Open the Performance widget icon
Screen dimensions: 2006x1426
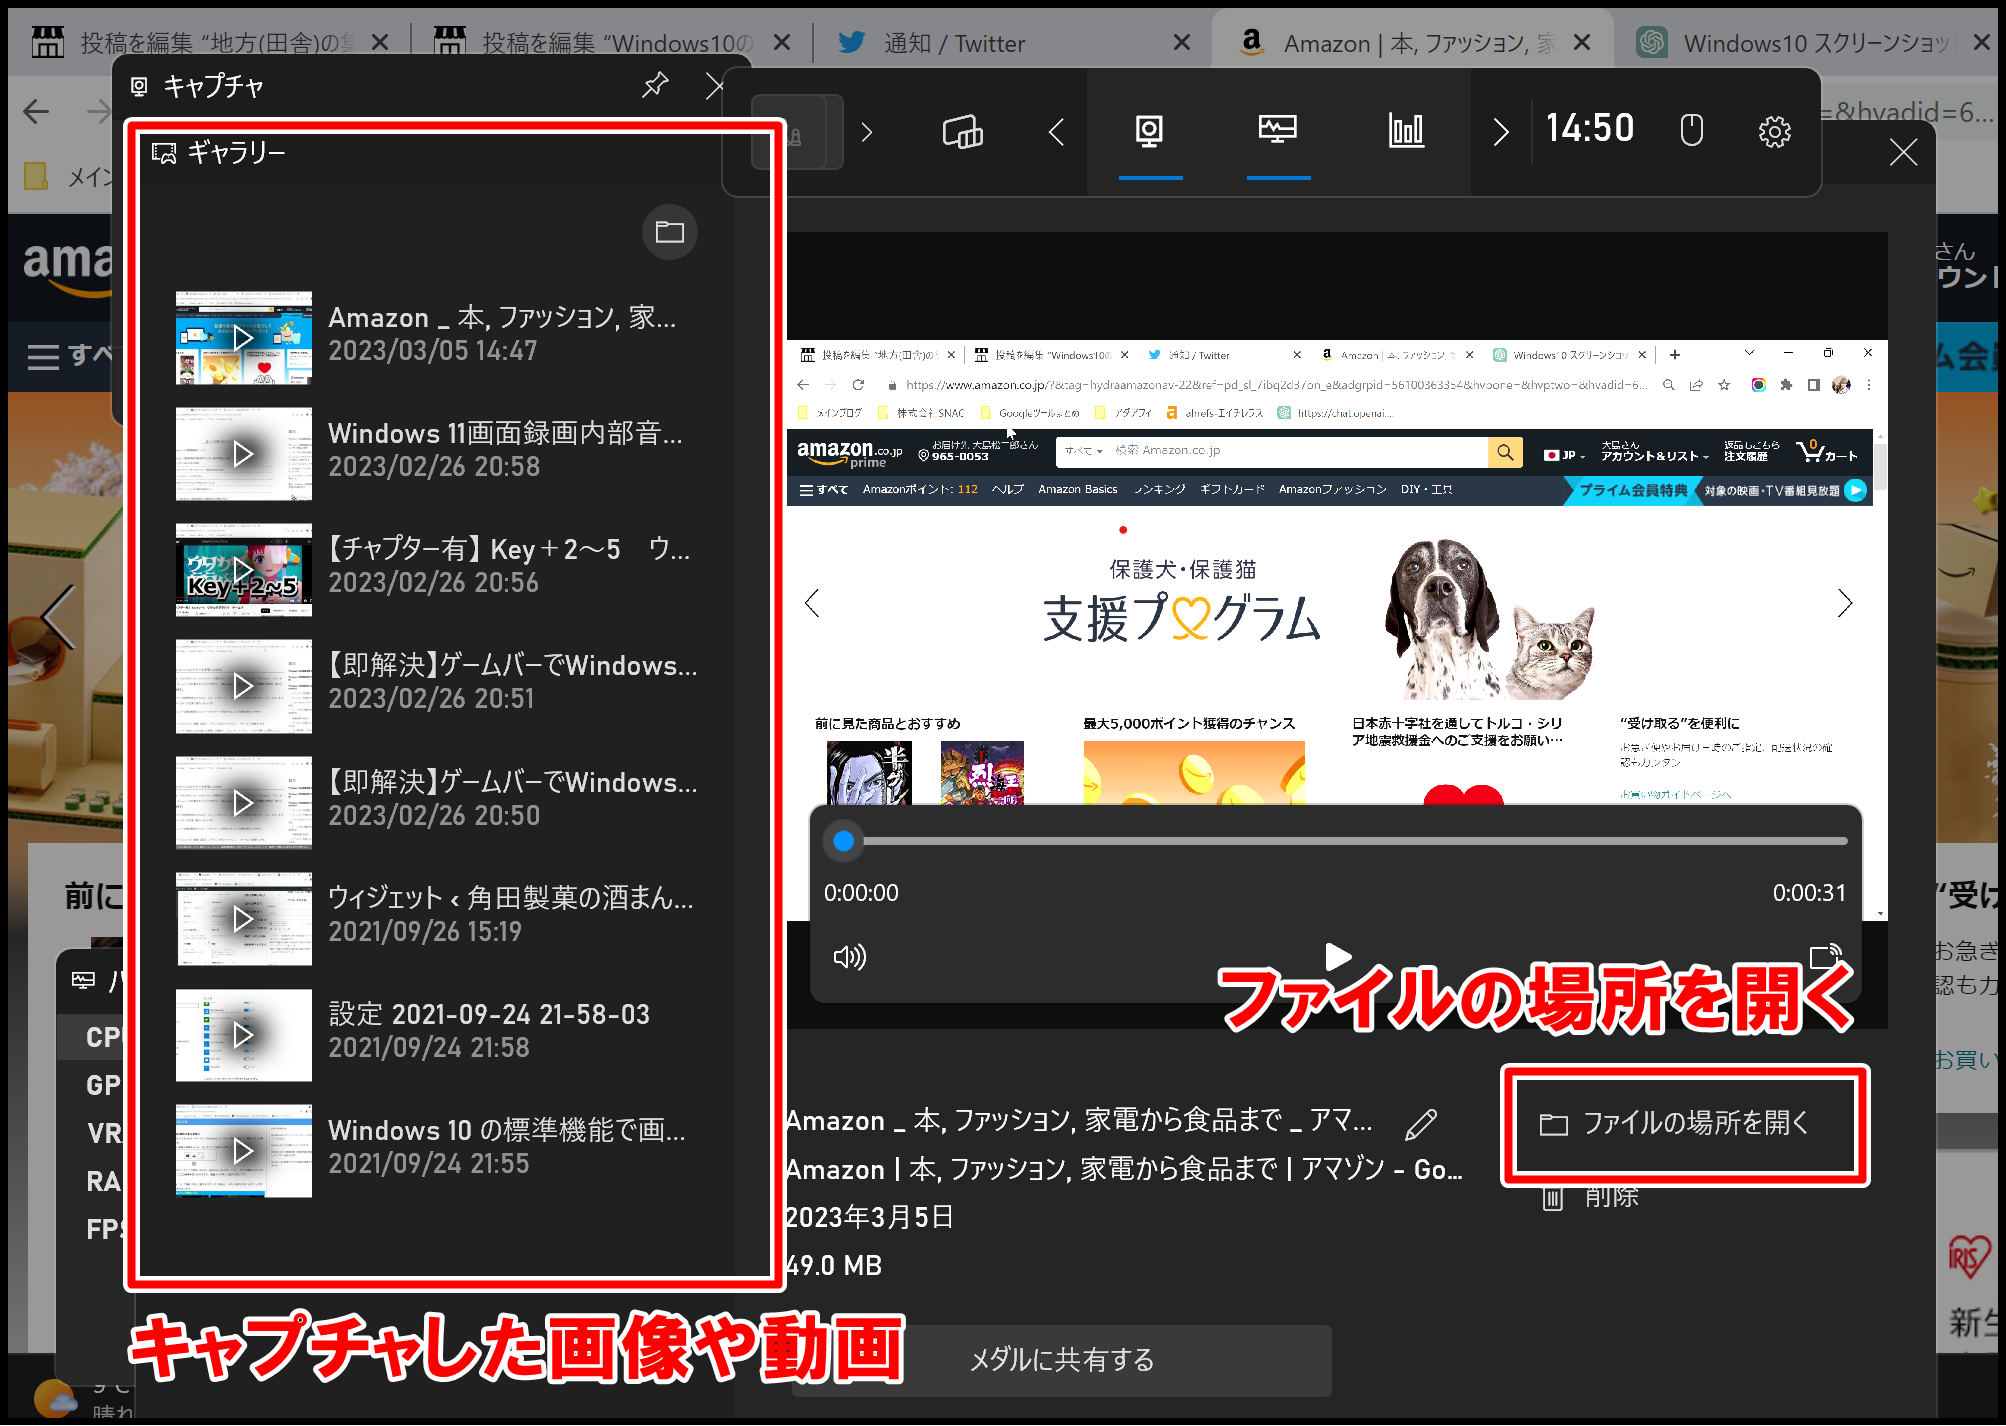(1278, 131)
